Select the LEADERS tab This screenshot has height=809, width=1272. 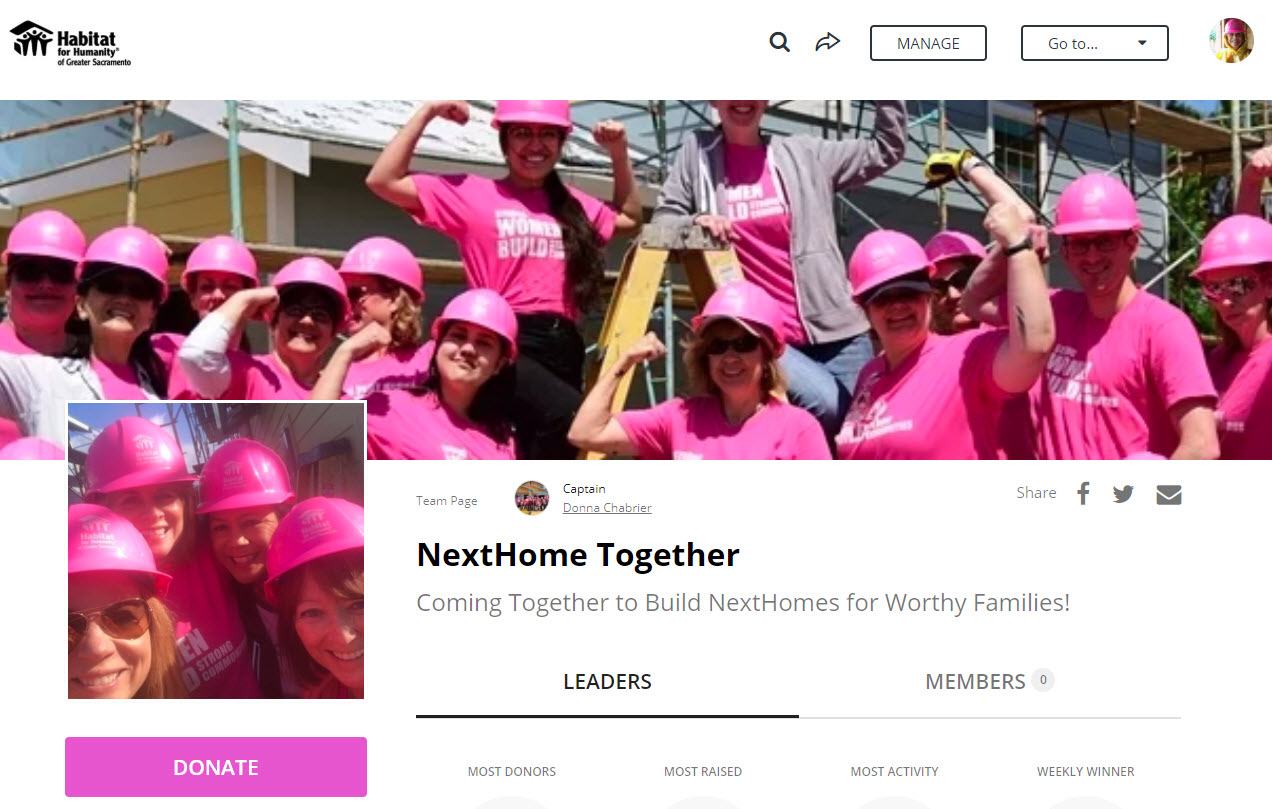coord(607,682)
